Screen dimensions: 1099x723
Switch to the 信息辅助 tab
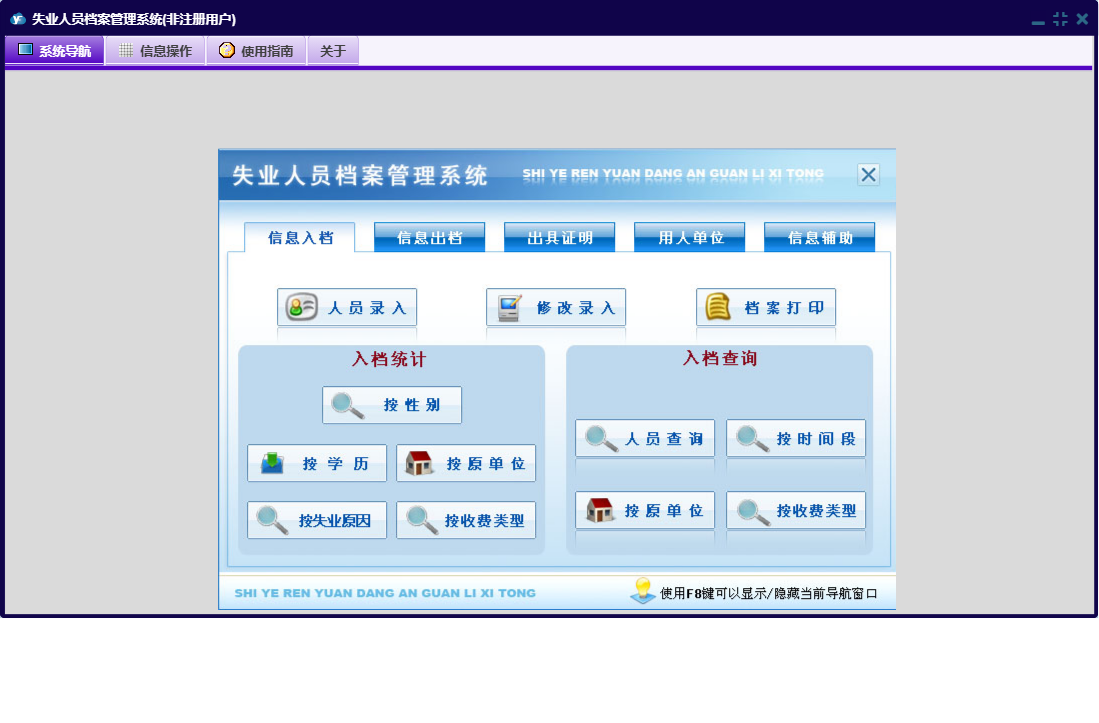[819, 237]
